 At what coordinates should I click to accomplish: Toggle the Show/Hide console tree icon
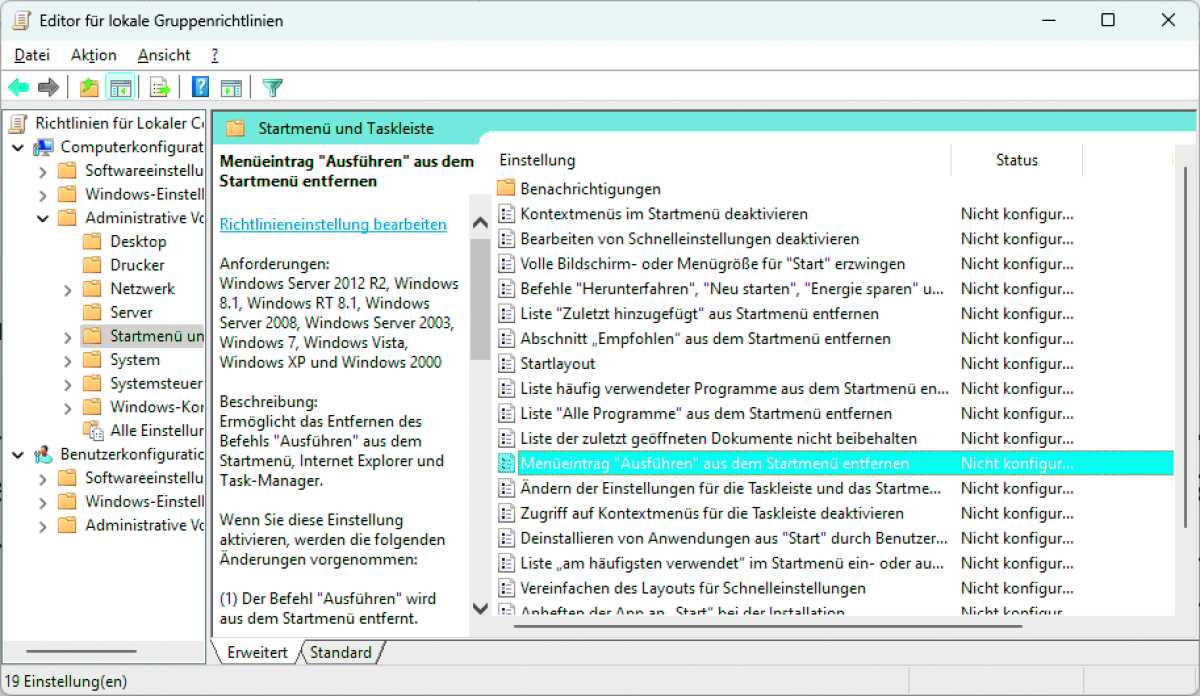(x=120, y=87)
